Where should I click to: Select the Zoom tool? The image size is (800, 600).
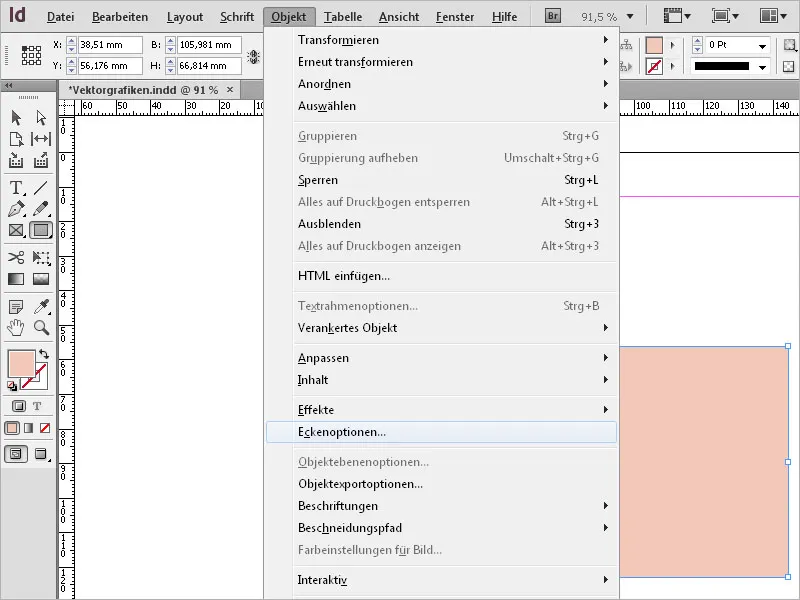(x=41, y=328)
